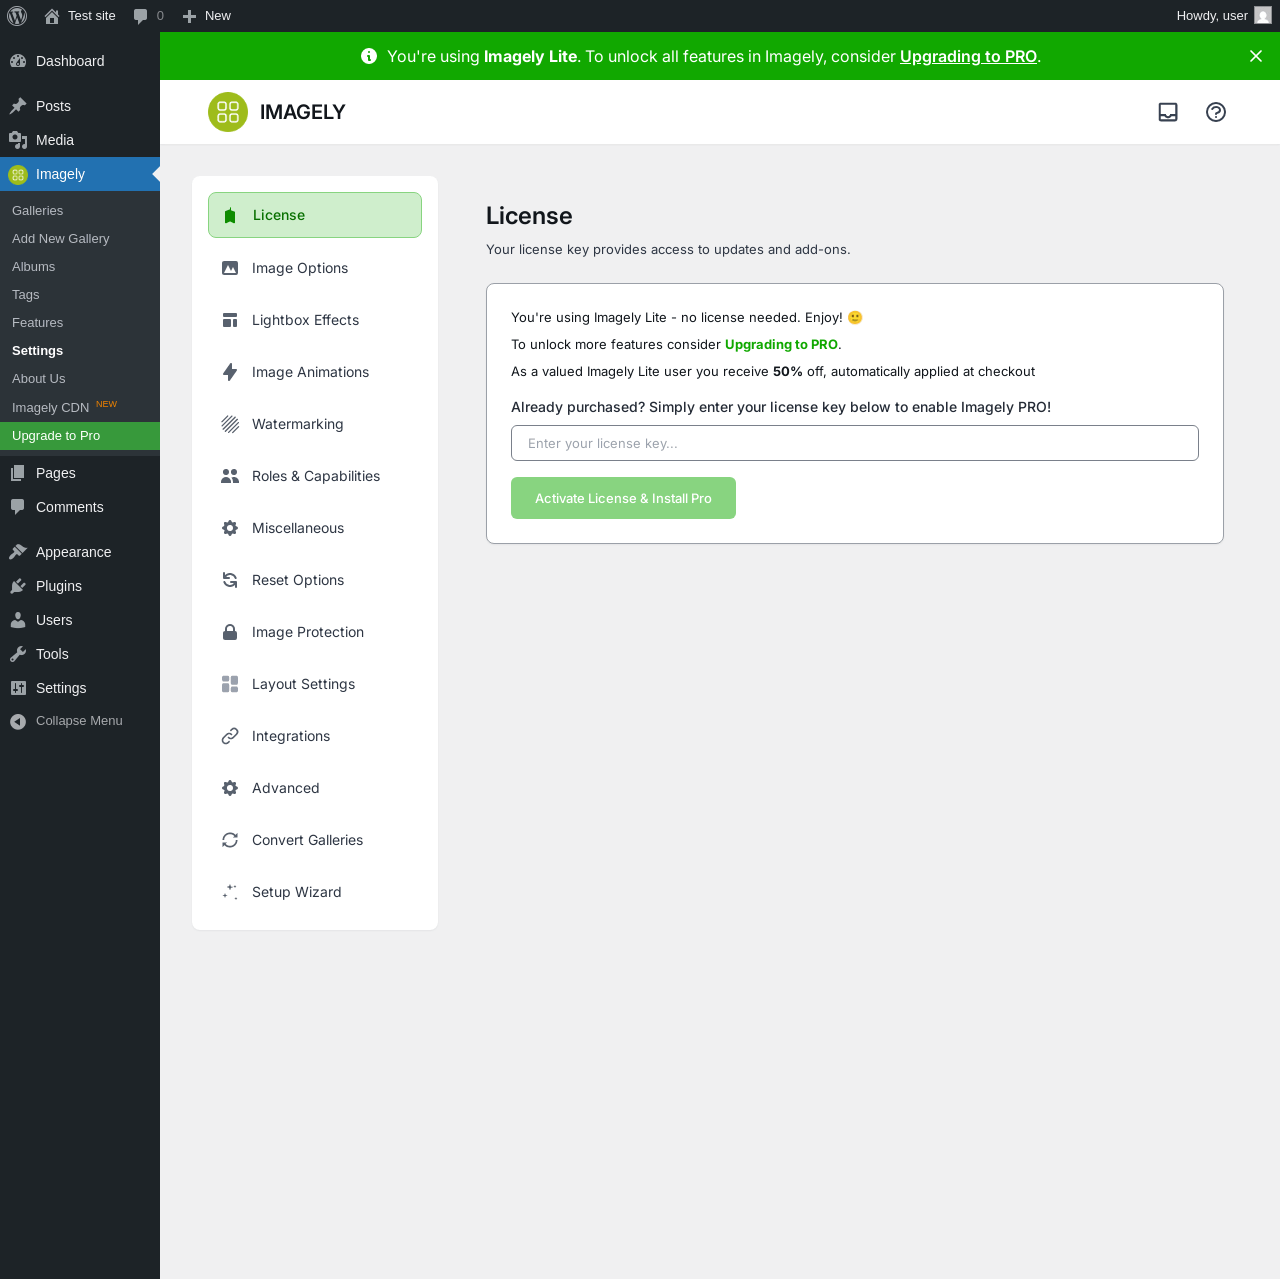Open the Miscellaneous settings tab
Screen dimensions: 1280x1279
315,528
